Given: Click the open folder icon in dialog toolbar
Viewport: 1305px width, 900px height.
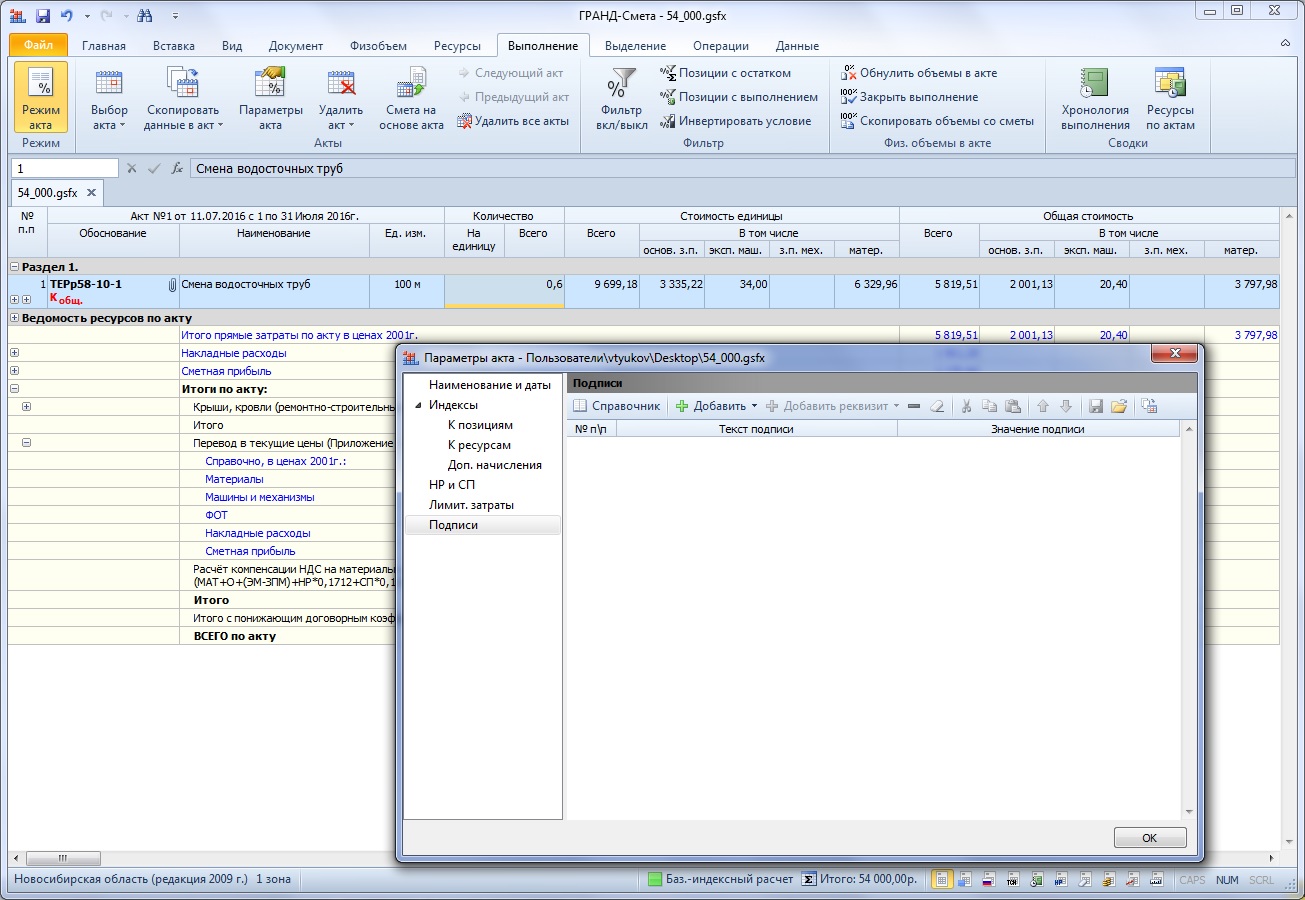Looking at the screenshot, I should [x=1119, y=406].
